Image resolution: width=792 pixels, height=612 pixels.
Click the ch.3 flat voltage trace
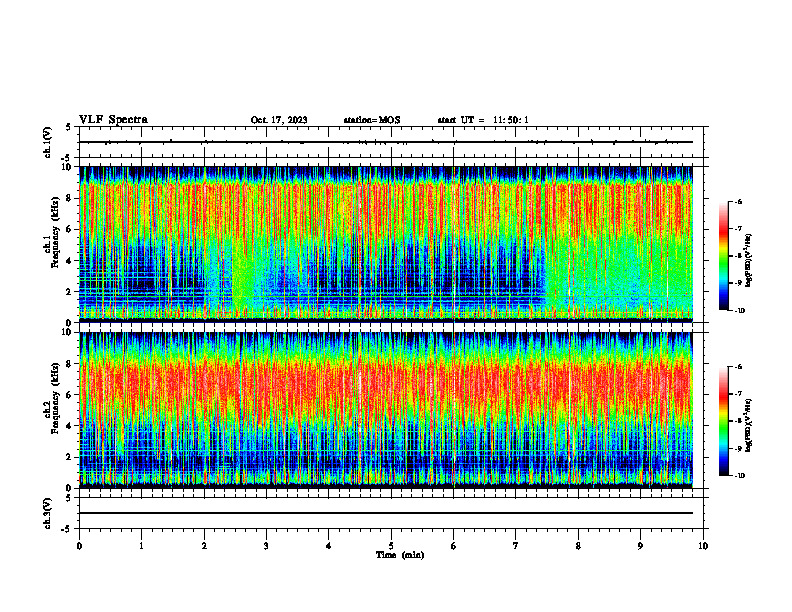point(386,513)
